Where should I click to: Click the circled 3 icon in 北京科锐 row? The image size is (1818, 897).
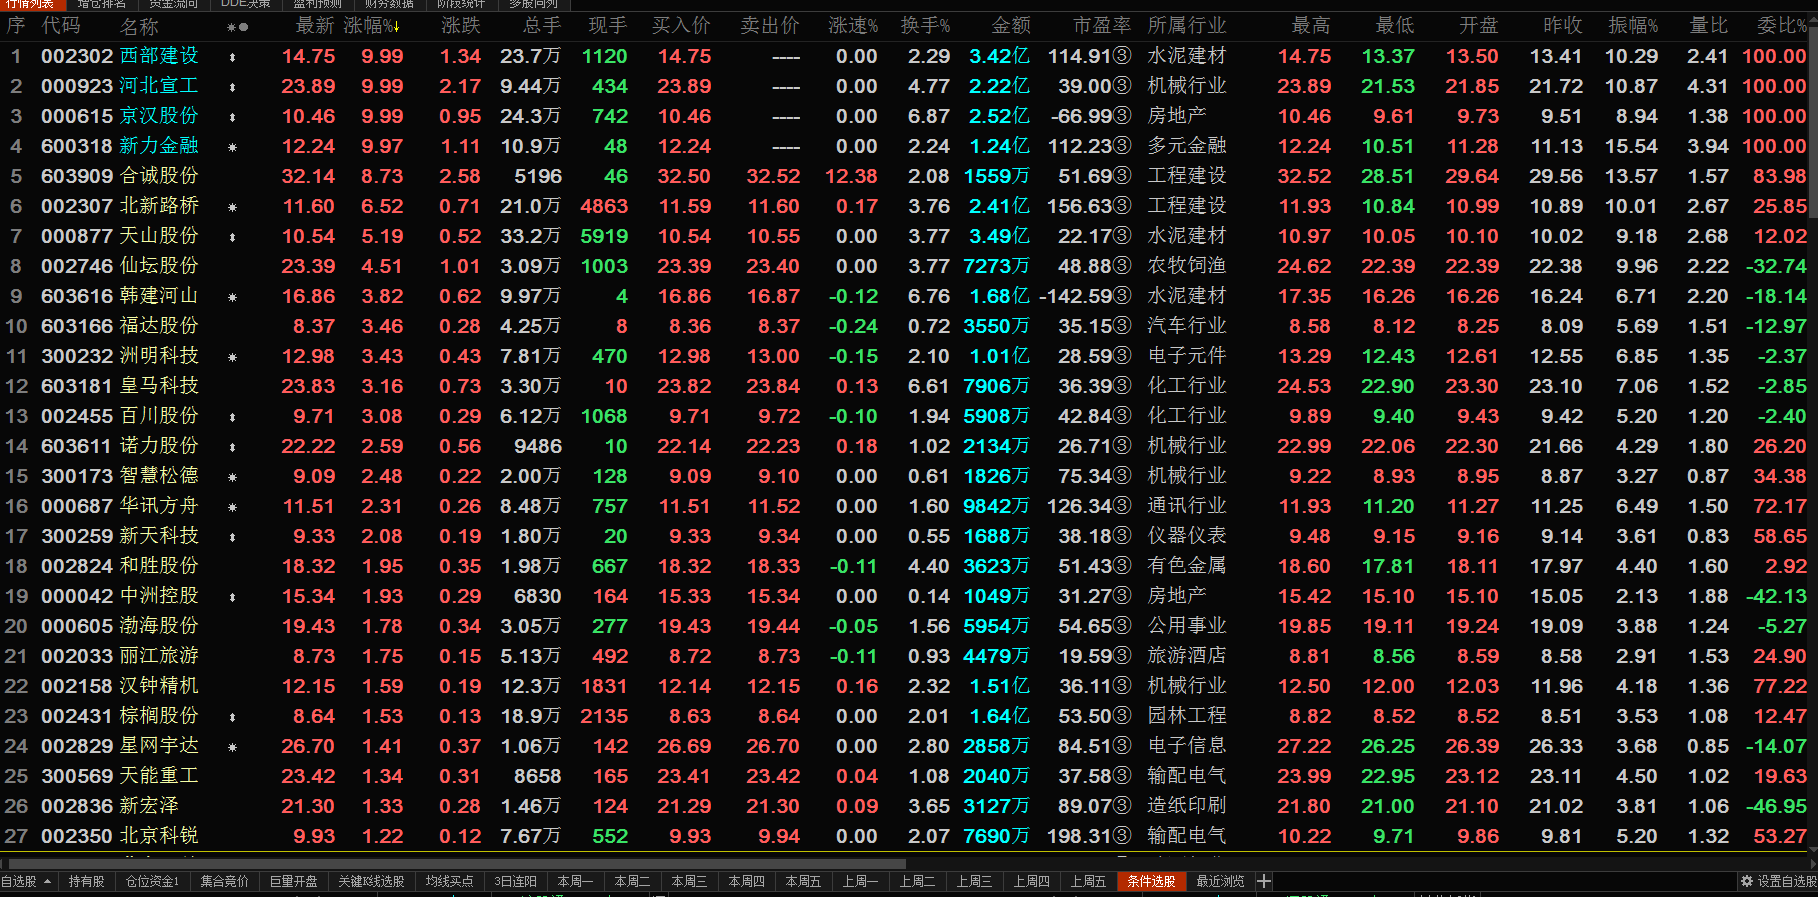pyautogui.click(x=1122, y=837)
